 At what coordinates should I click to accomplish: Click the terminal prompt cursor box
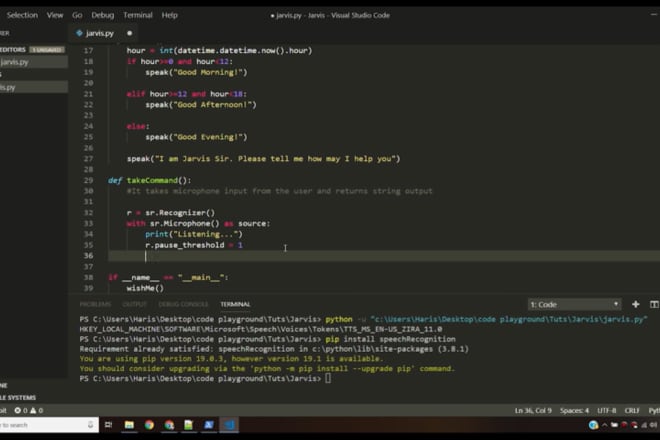click(328, 378)
